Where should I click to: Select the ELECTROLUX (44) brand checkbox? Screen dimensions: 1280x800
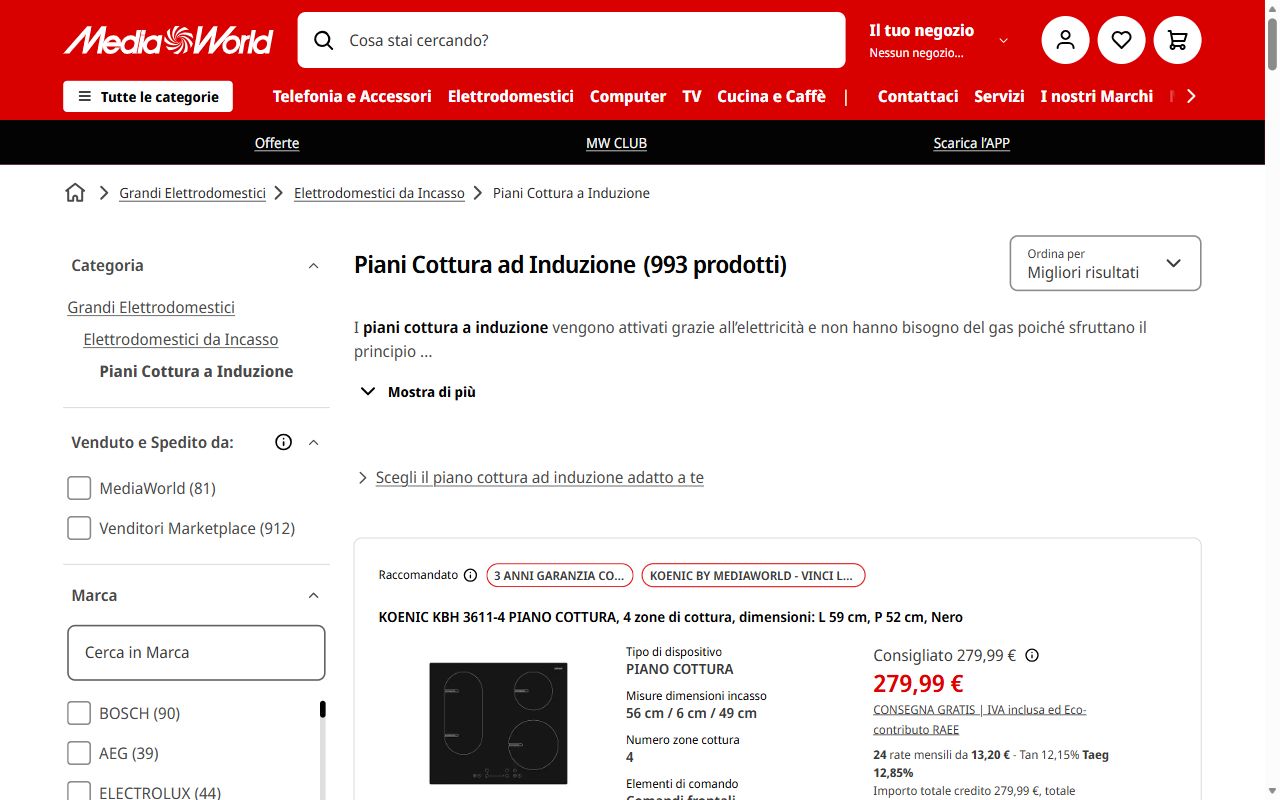tap(79, 791)
